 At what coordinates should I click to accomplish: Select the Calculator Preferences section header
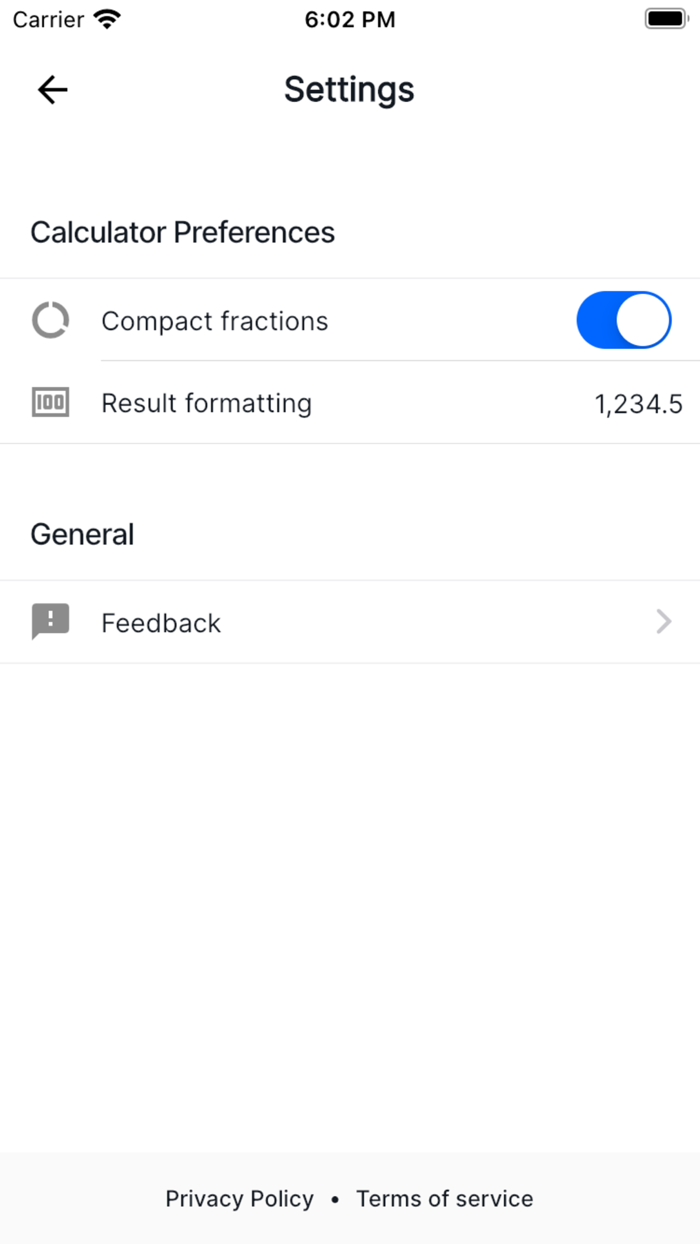pyautogui.click(x=182, y=232)
